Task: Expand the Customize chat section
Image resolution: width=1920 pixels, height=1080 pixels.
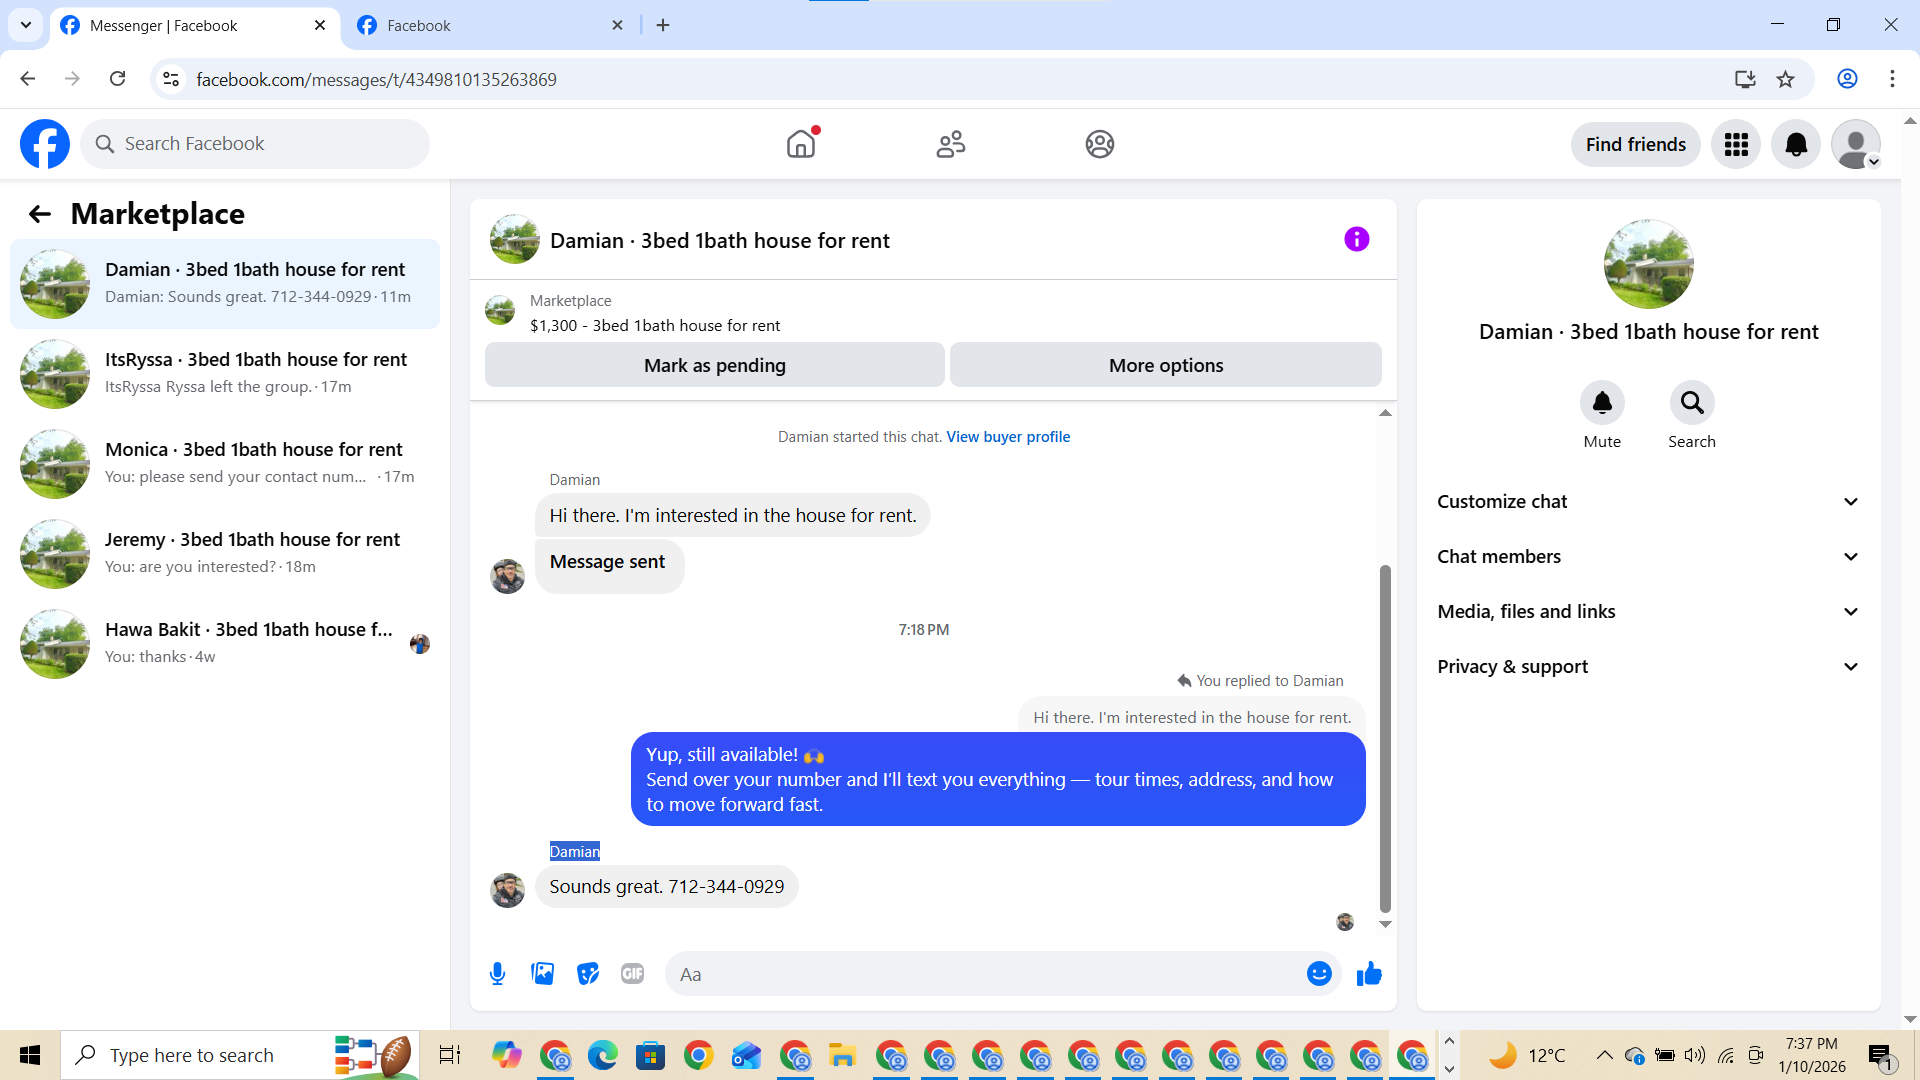Action: tap(1648, 502)
